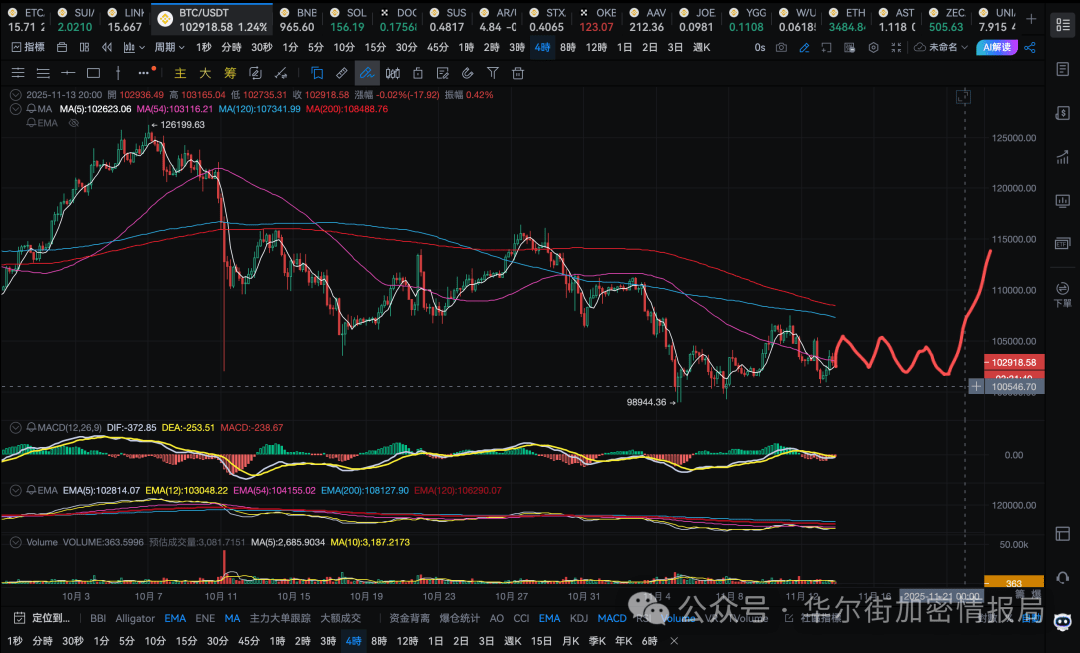The width and height of the screenshot is (1080, 653).
Task: Switch to the SOL ticker tab
Action: tap(347, 20)
